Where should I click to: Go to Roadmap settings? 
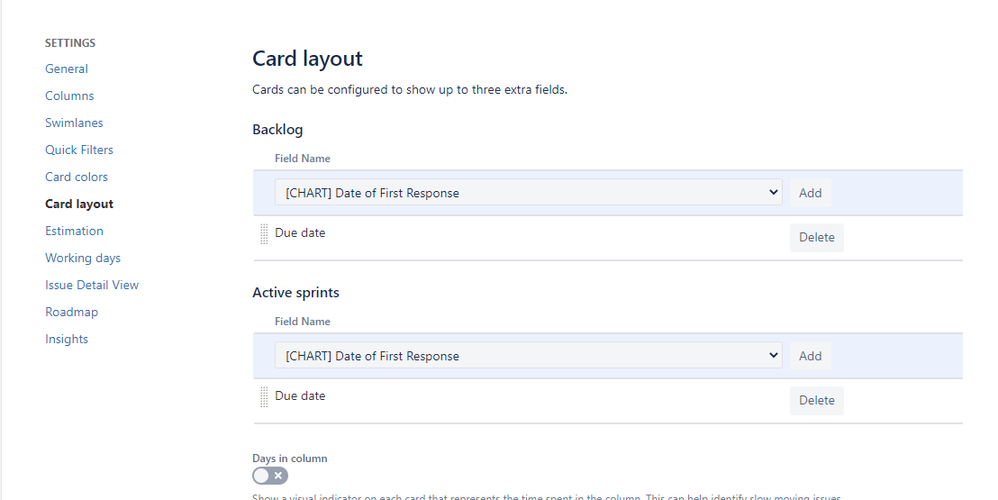pyautogui.click(x=71, y=312)
